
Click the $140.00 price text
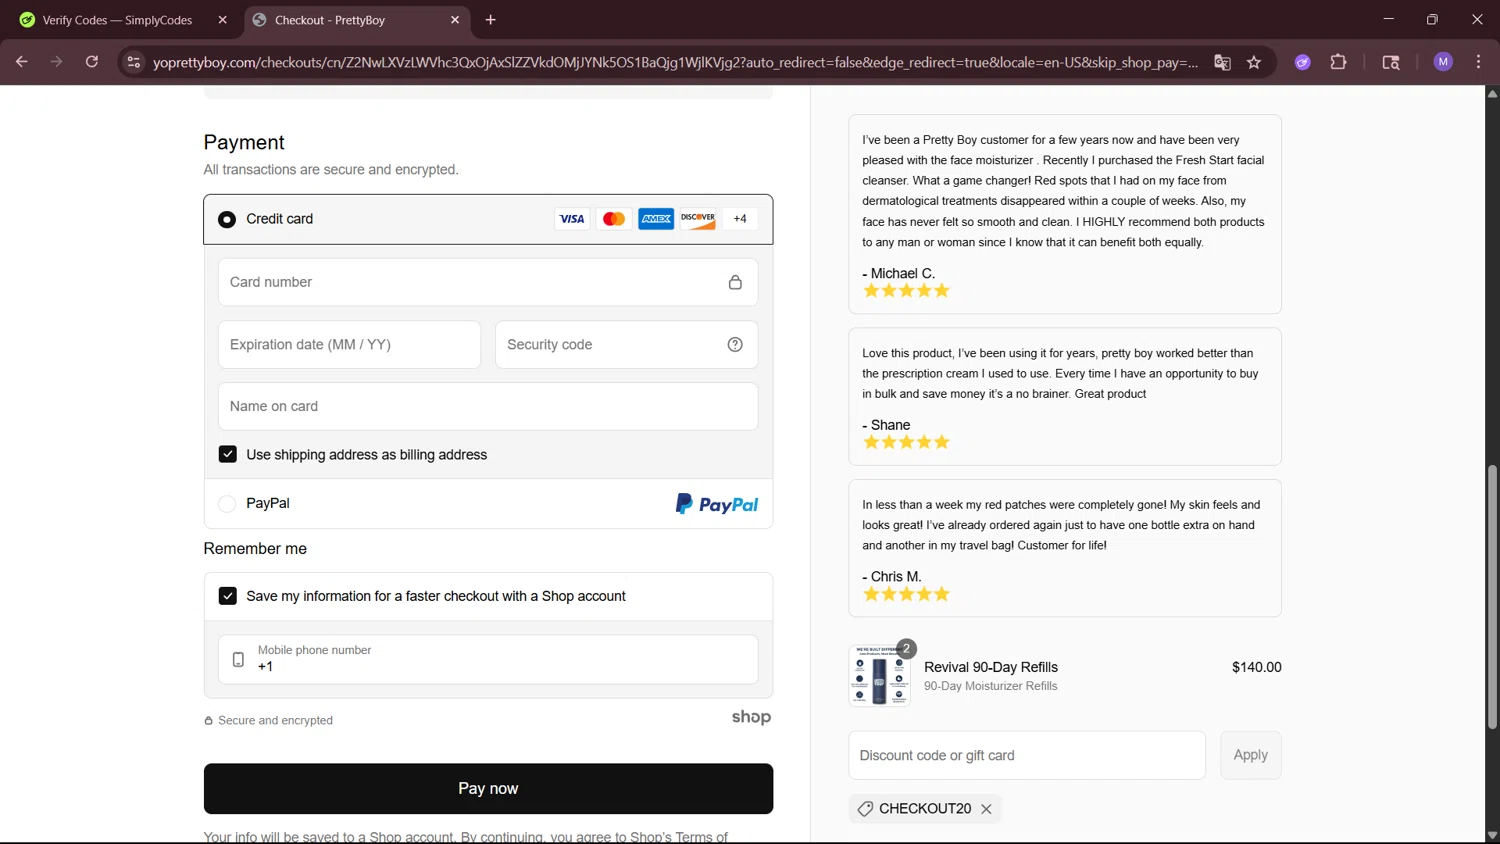pos(1256,667)
